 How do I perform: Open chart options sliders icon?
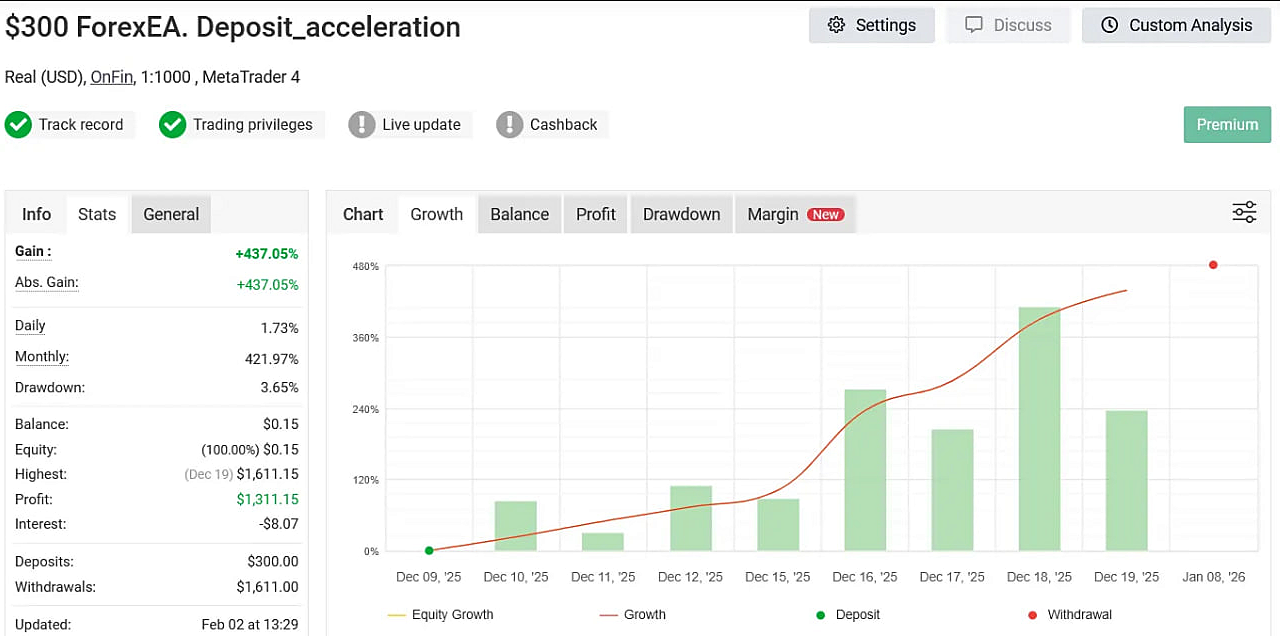click(x=1244, y=212)
